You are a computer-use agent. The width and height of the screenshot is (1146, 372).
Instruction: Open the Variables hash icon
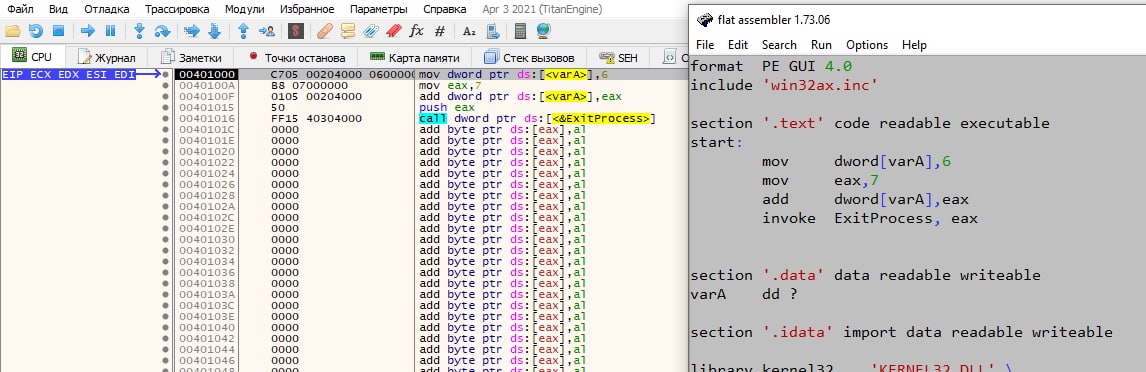click(x=439, y=31)
